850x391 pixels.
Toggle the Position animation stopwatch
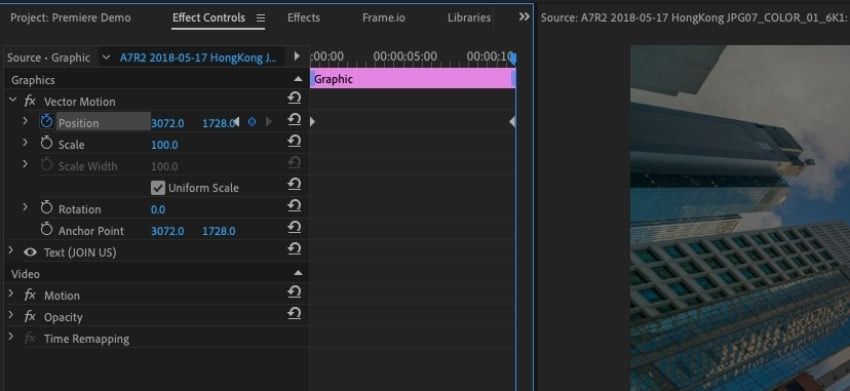(x=47, y=121)
